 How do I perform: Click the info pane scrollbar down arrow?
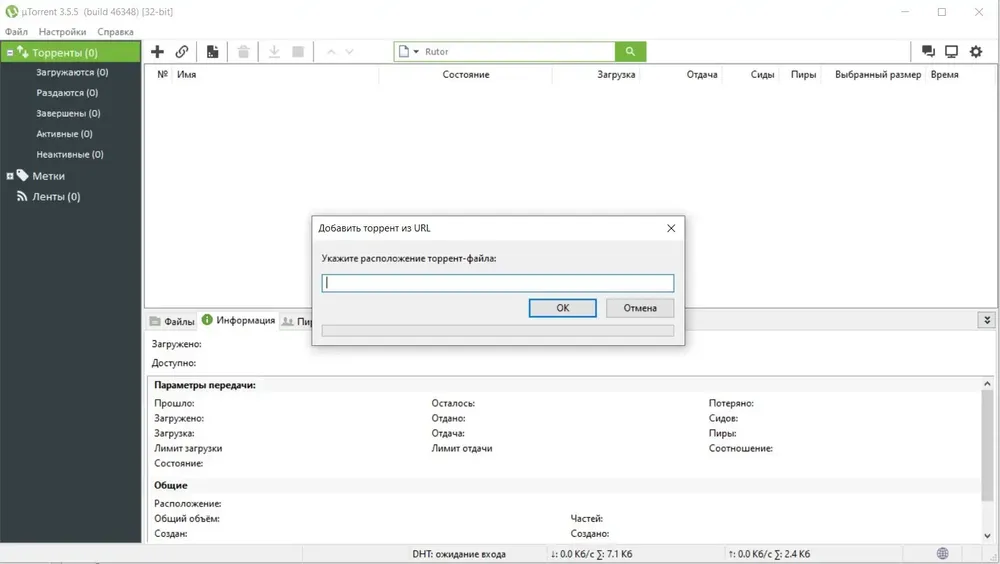pyautogui.click(x=987, y=536)
